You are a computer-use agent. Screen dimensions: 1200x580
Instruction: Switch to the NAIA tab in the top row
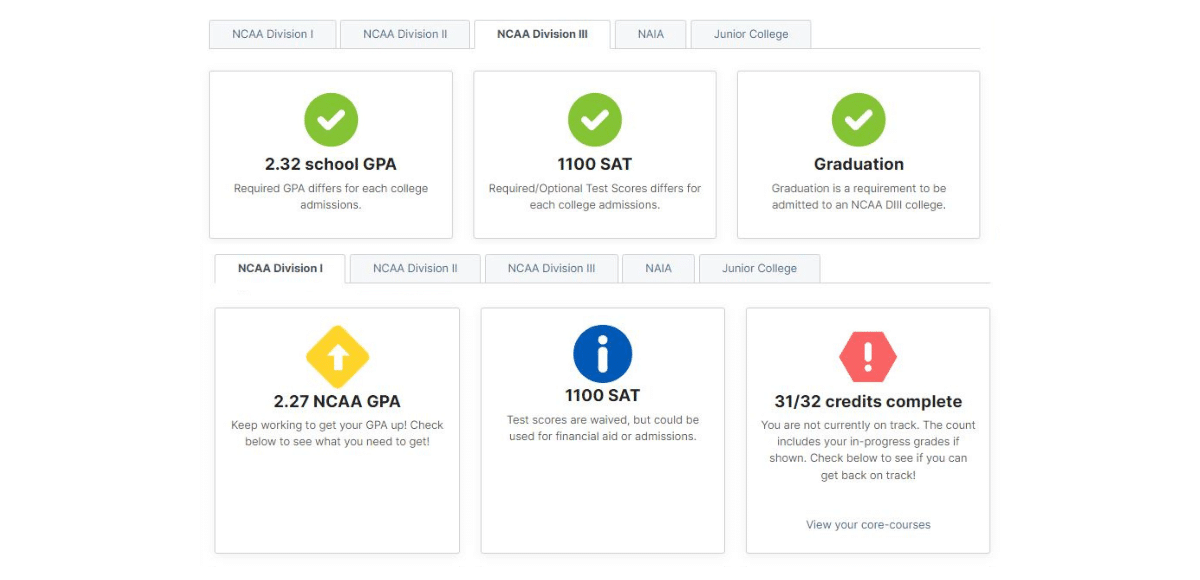[x=650, y=33]
